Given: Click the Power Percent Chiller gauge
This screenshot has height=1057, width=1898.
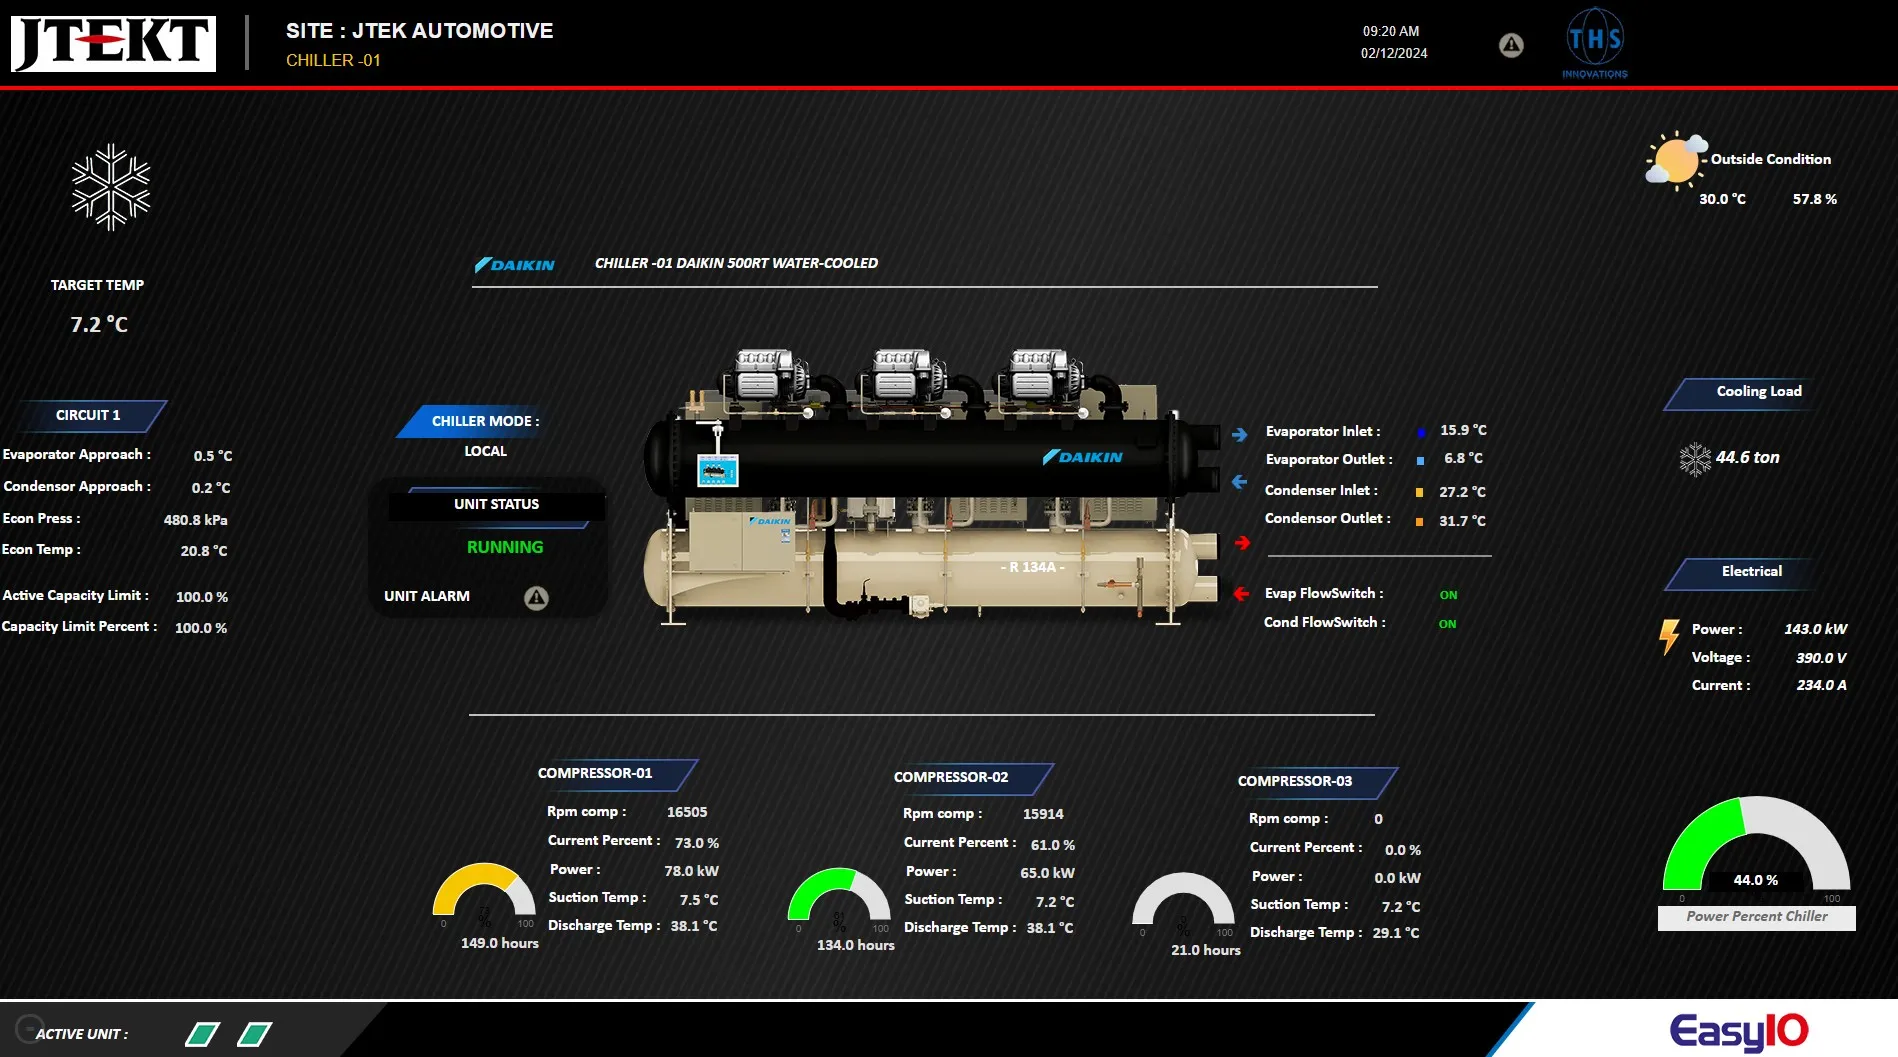Looking at the screenshot, I should coord(1756,844).
